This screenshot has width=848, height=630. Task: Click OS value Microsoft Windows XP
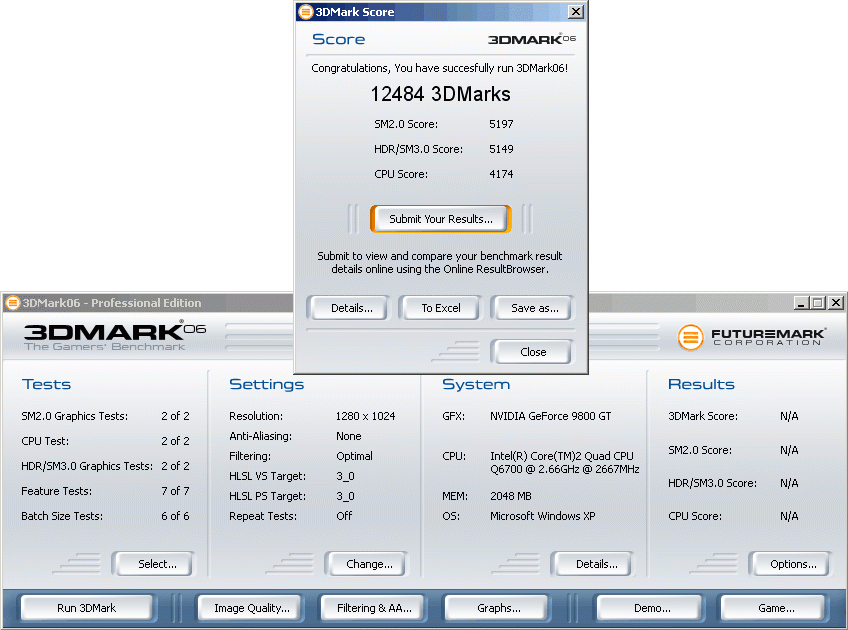coord(542,516)
